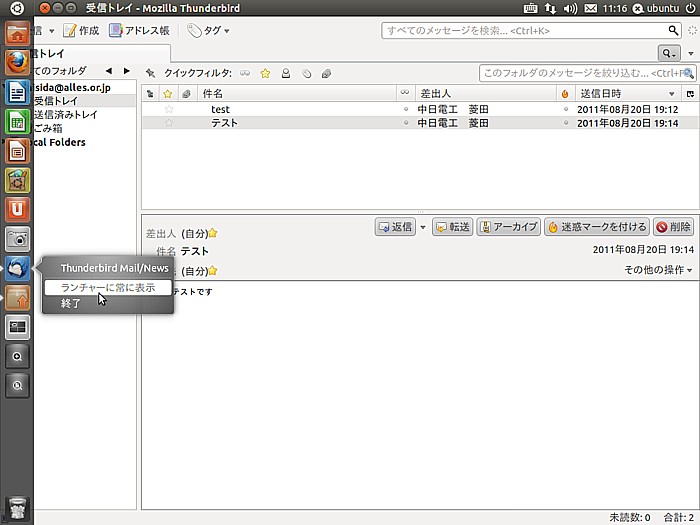700x525 pixels.
Task: Go to next folder view arrow
Action: click(x=127, y=71)
